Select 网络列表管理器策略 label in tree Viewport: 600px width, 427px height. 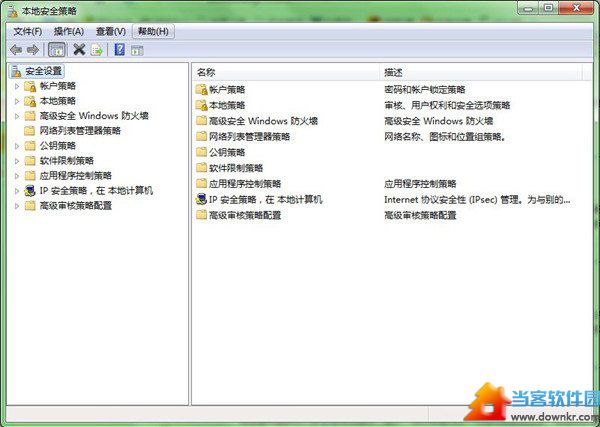[x=80, y=131]
